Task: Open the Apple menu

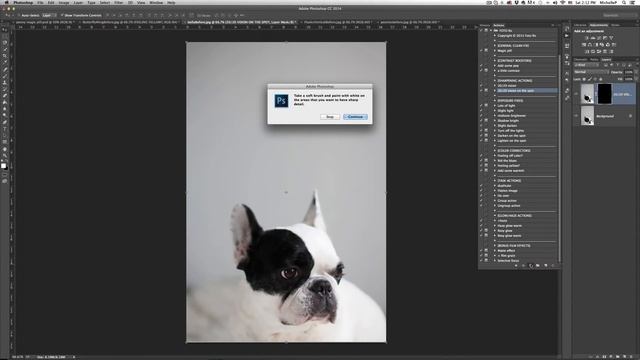Action: 6,2
